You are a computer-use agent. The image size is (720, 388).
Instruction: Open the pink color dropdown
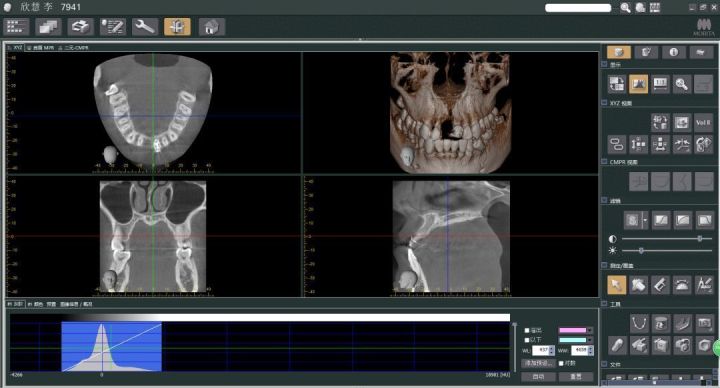[x=590, y=330]
